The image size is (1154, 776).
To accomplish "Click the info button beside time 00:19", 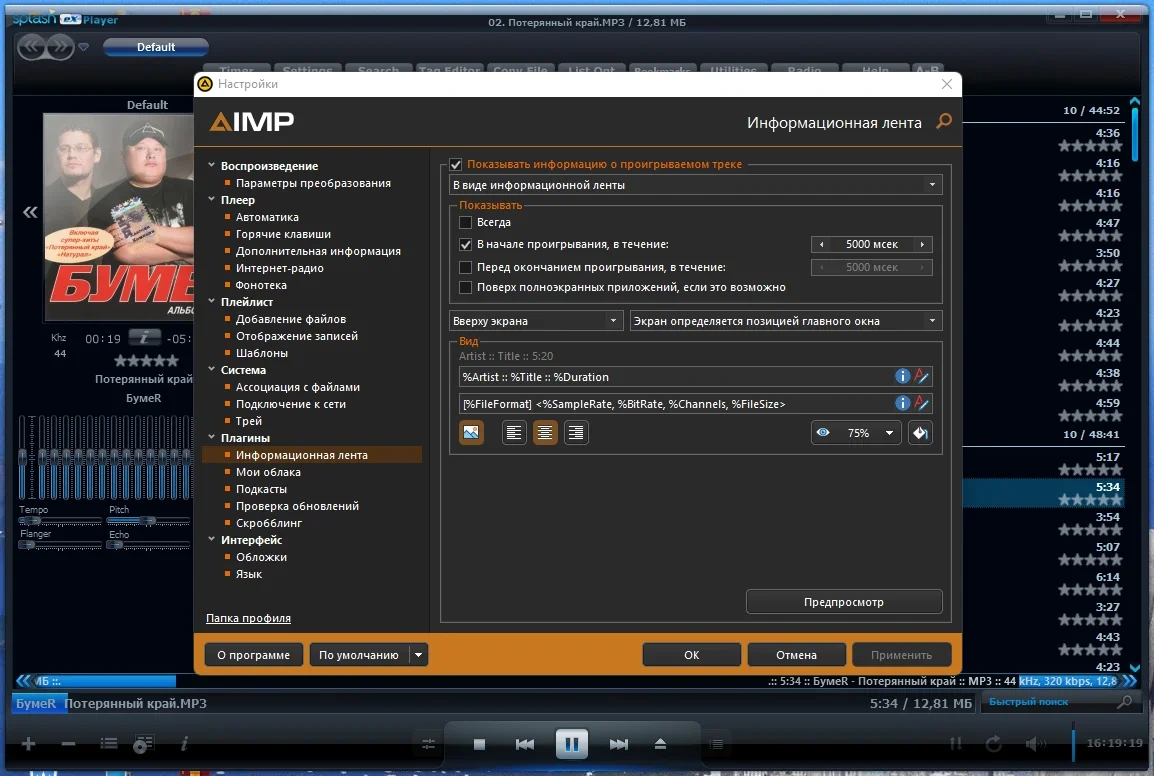I will click(144, 337).
